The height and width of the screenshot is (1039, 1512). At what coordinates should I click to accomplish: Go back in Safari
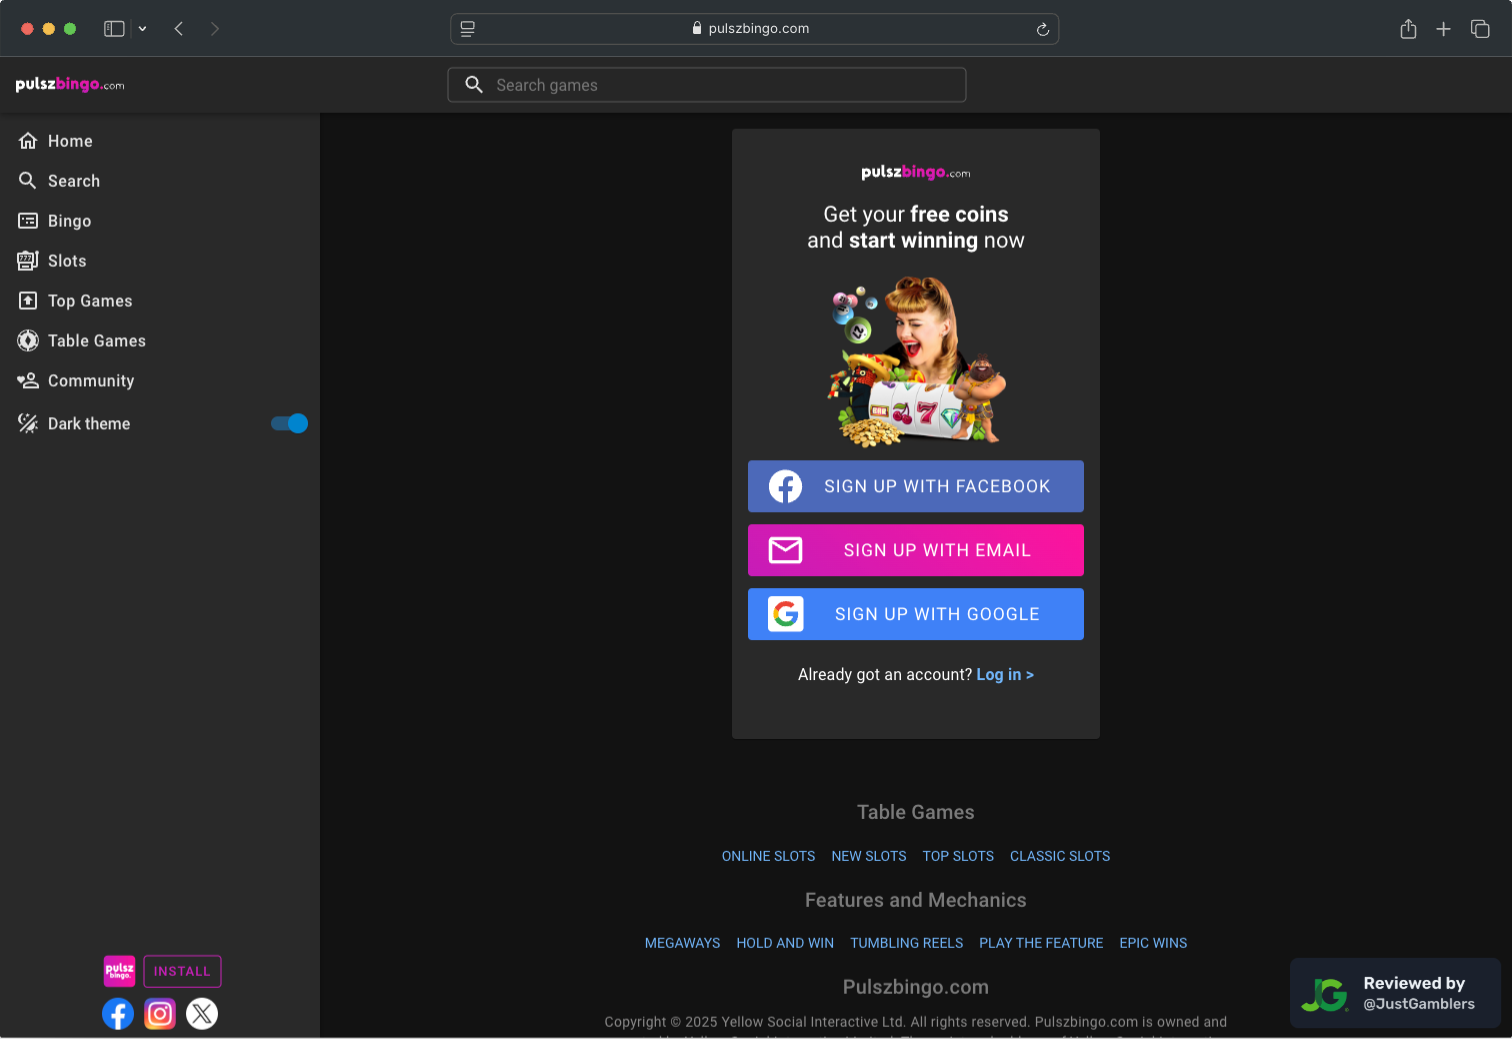[179, 29]
